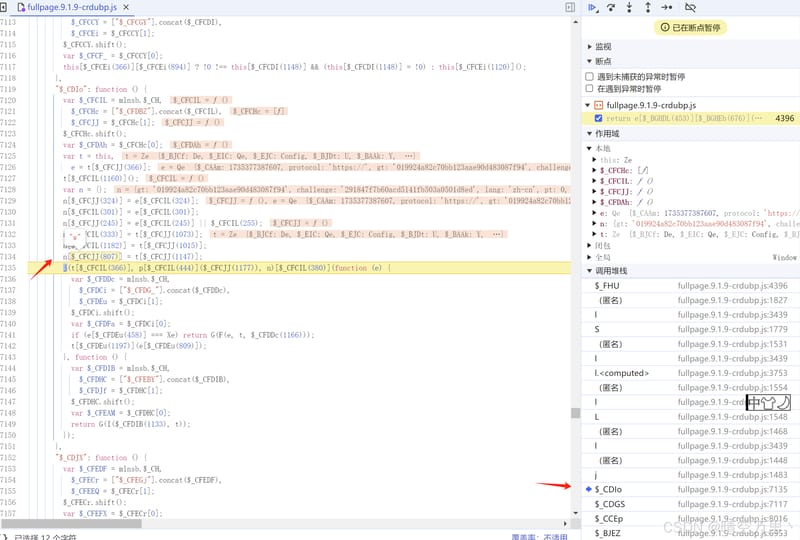Image resolution: width=800 pixels, height=540 pixels.
Task: Expand the $_CFCHc scope variable
Action: [594, 170]
